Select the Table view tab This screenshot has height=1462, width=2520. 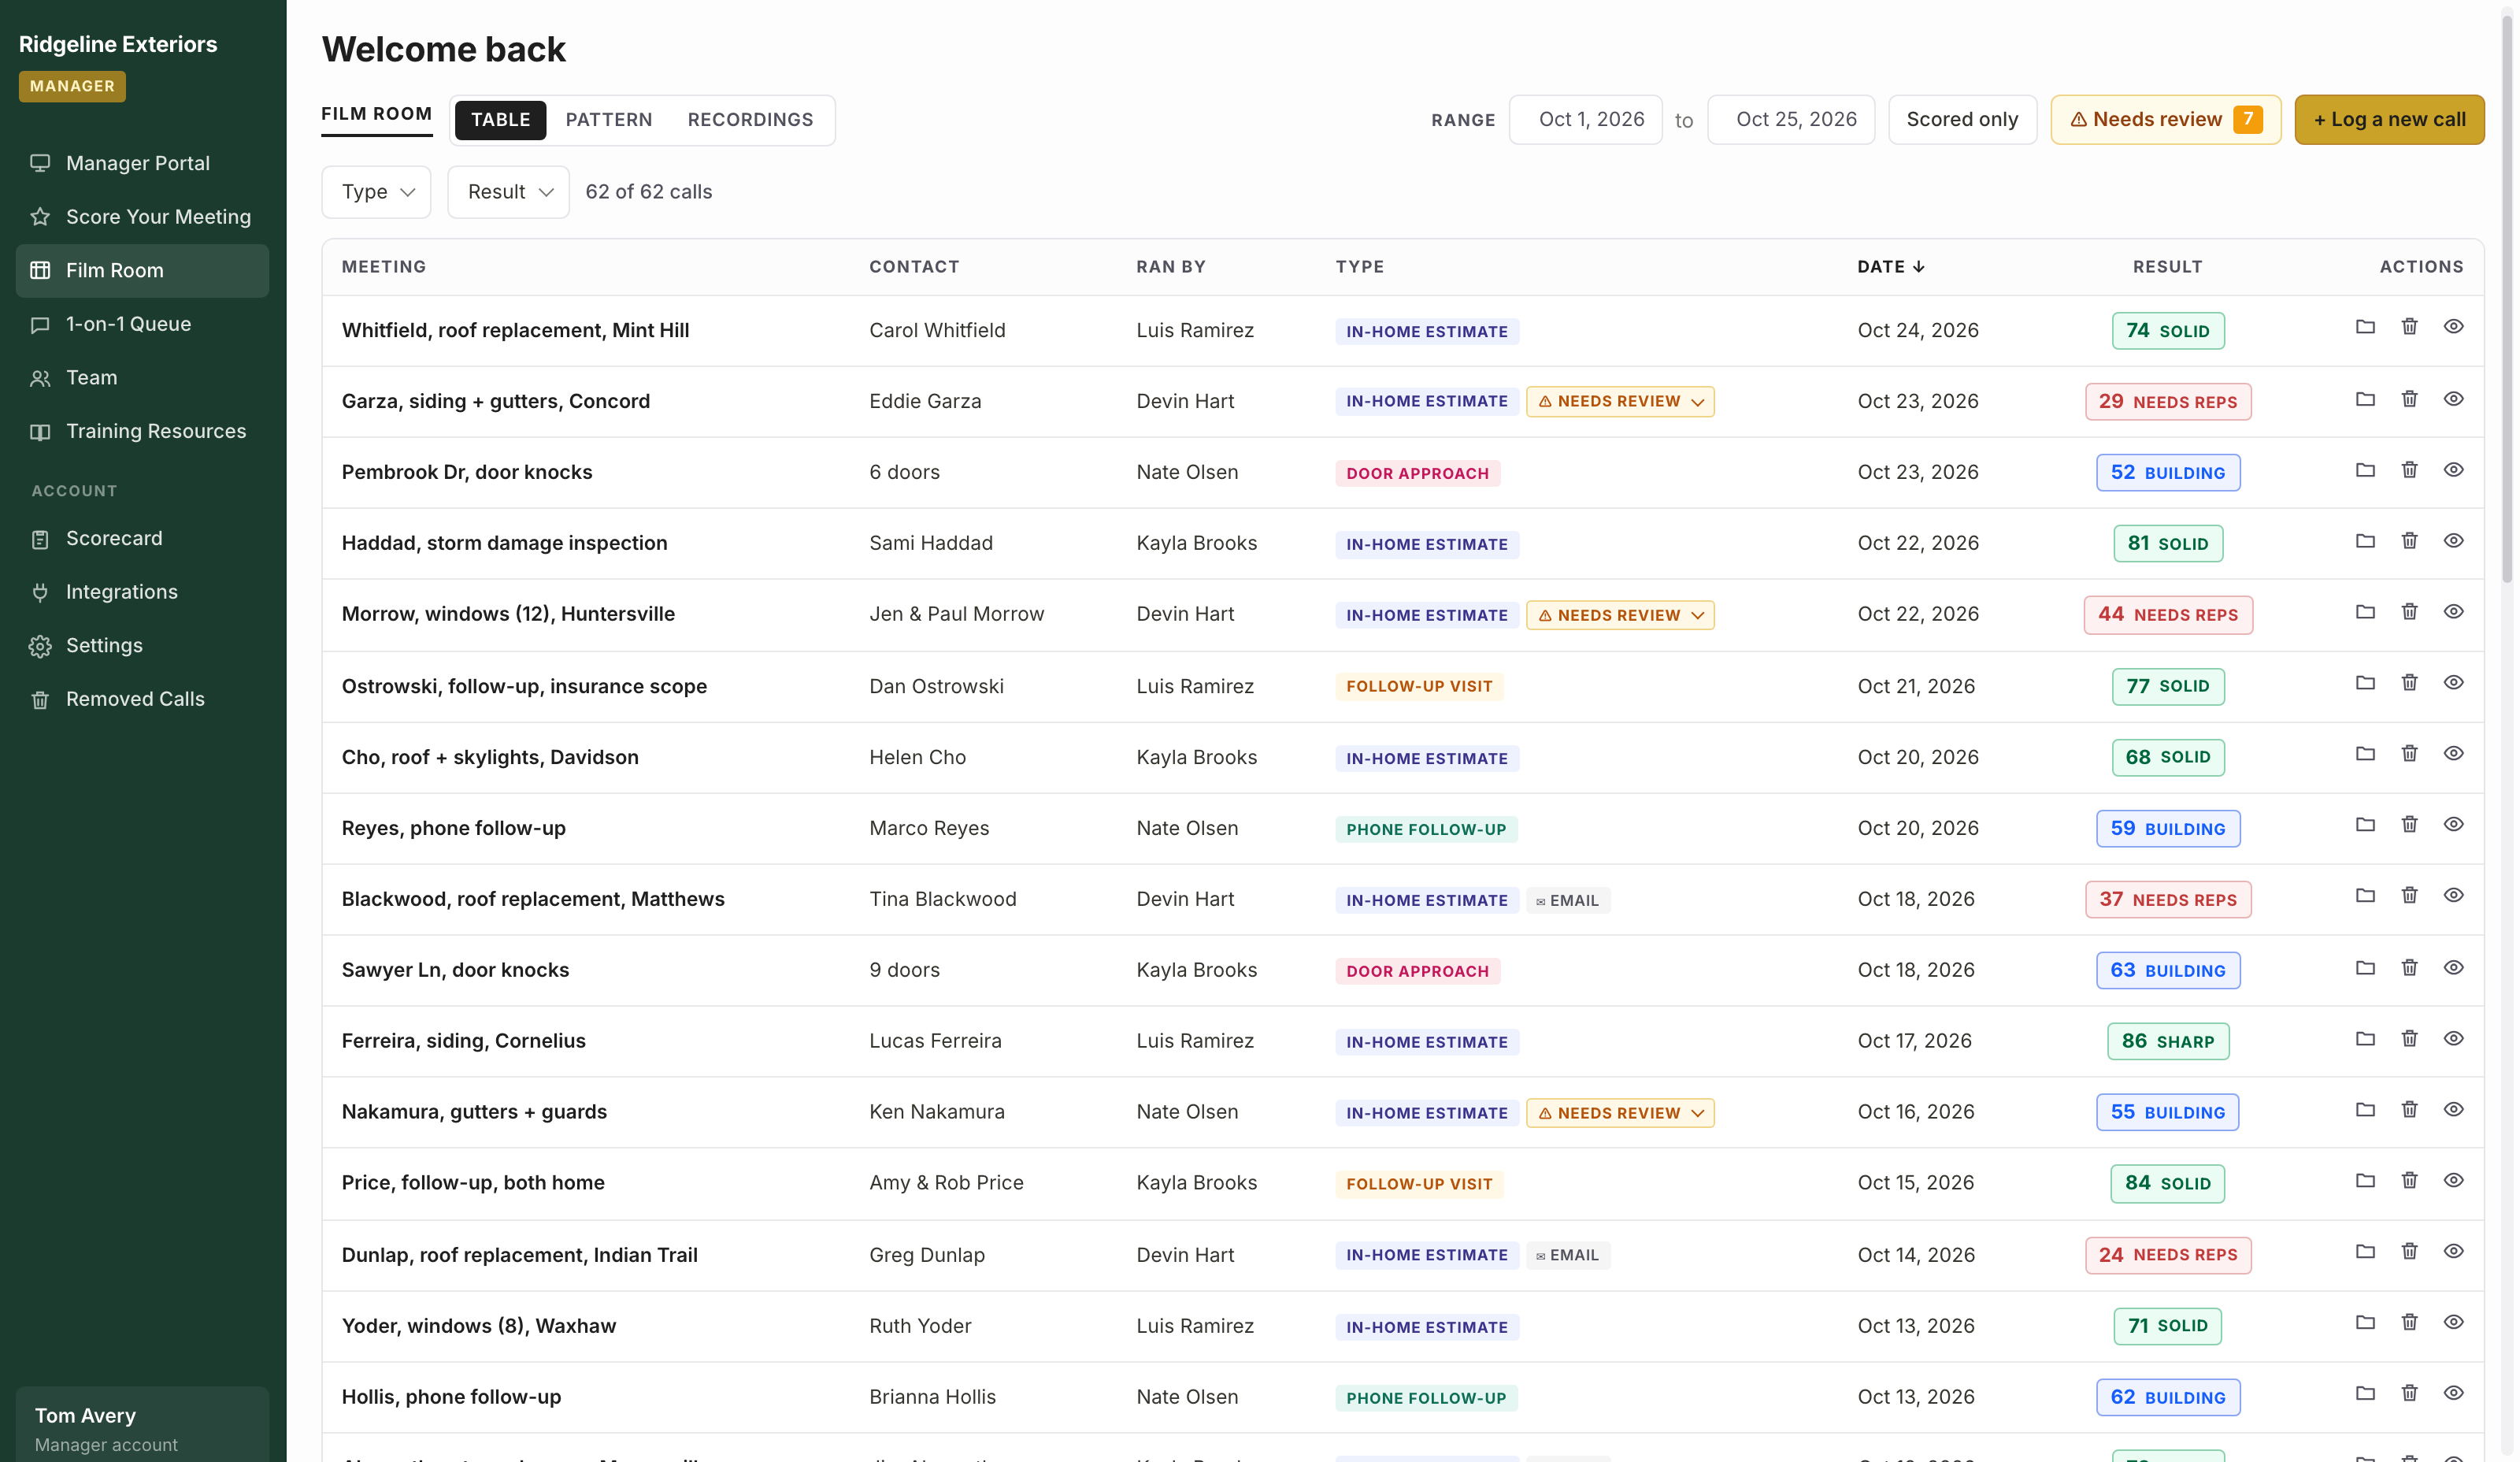502,120
